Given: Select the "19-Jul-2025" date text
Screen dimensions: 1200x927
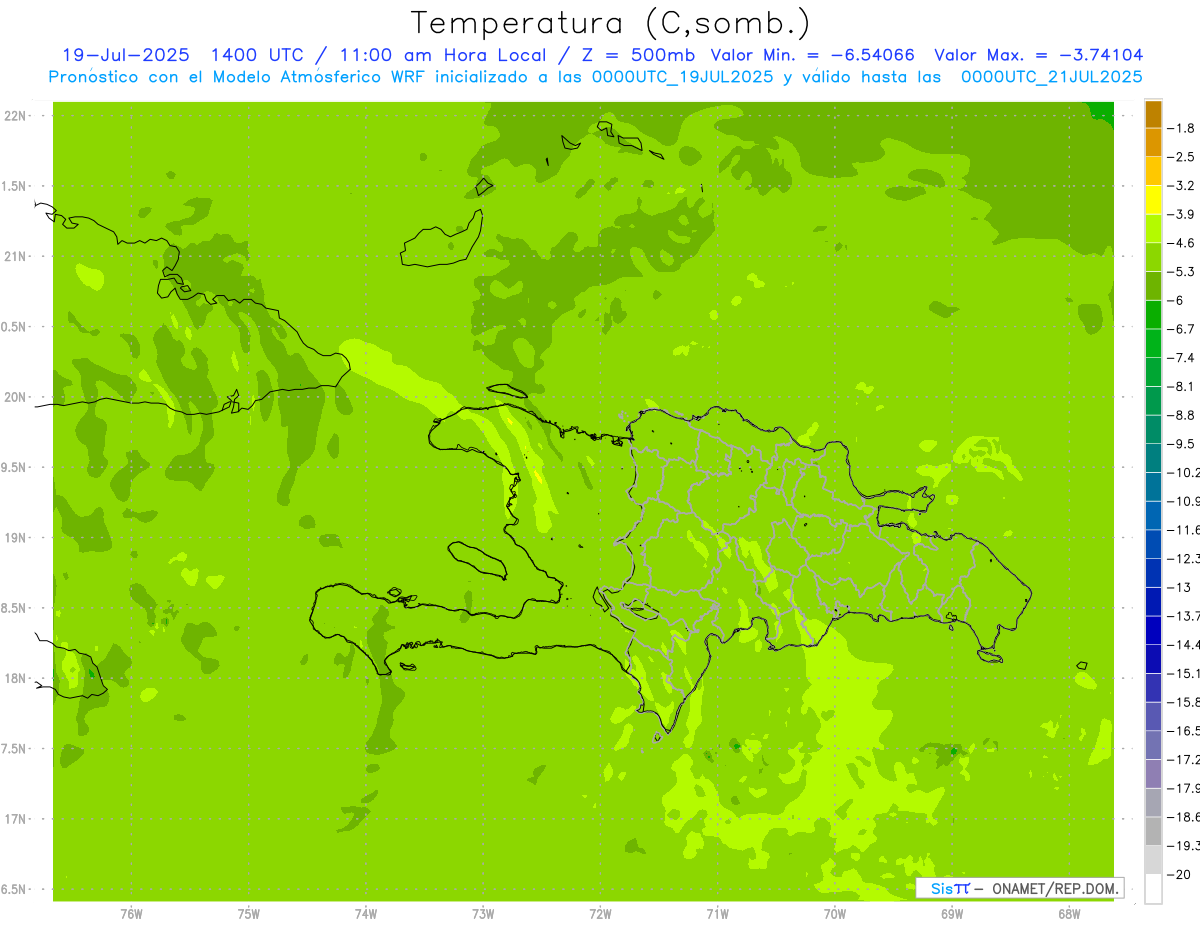Looking at the screenshot, I should click(124, 55).
